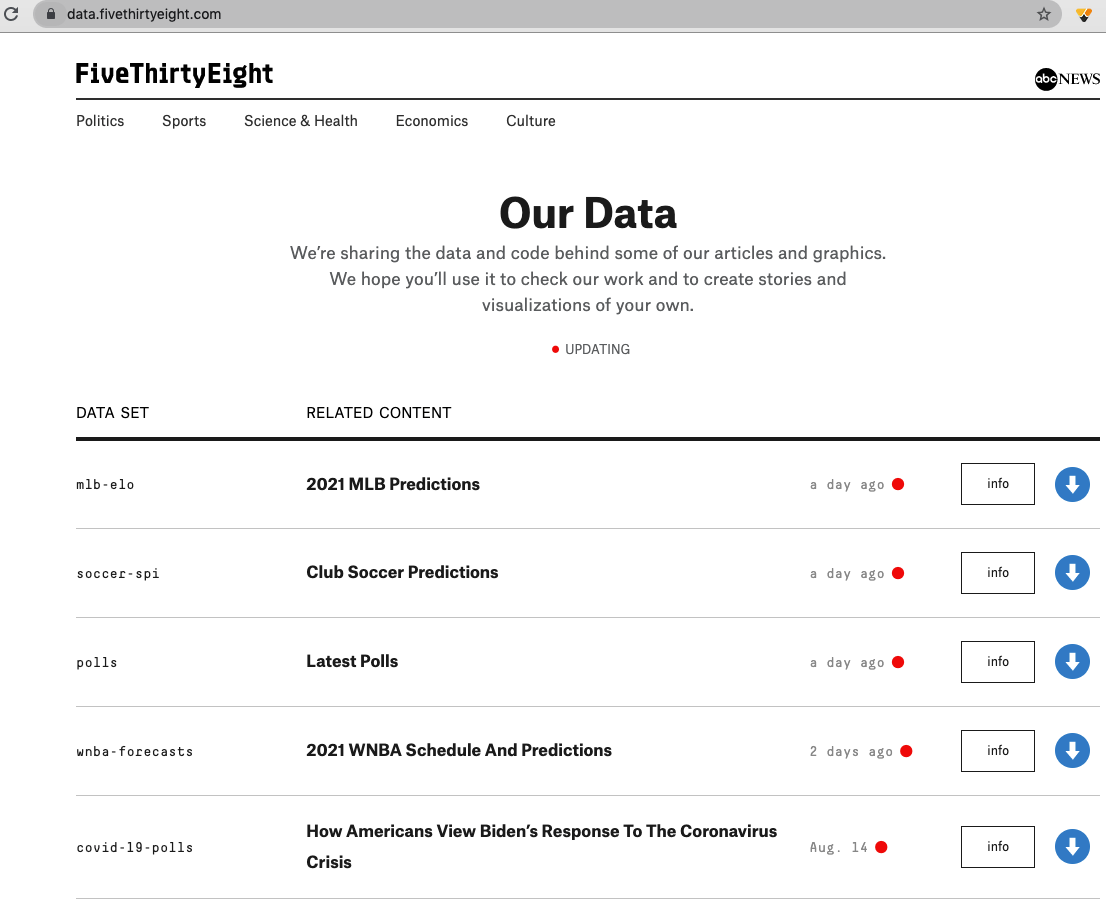Viewport: 1106px width, 905px height.
Task: Focus the address bar URL data.fivethirtyeight.com
Action: click(144, 14)
